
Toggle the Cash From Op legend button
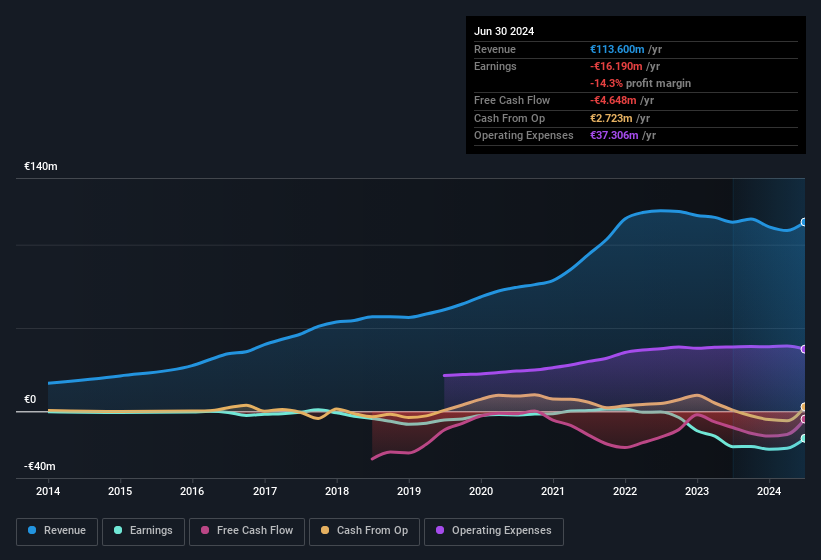(x=364, y=531)
